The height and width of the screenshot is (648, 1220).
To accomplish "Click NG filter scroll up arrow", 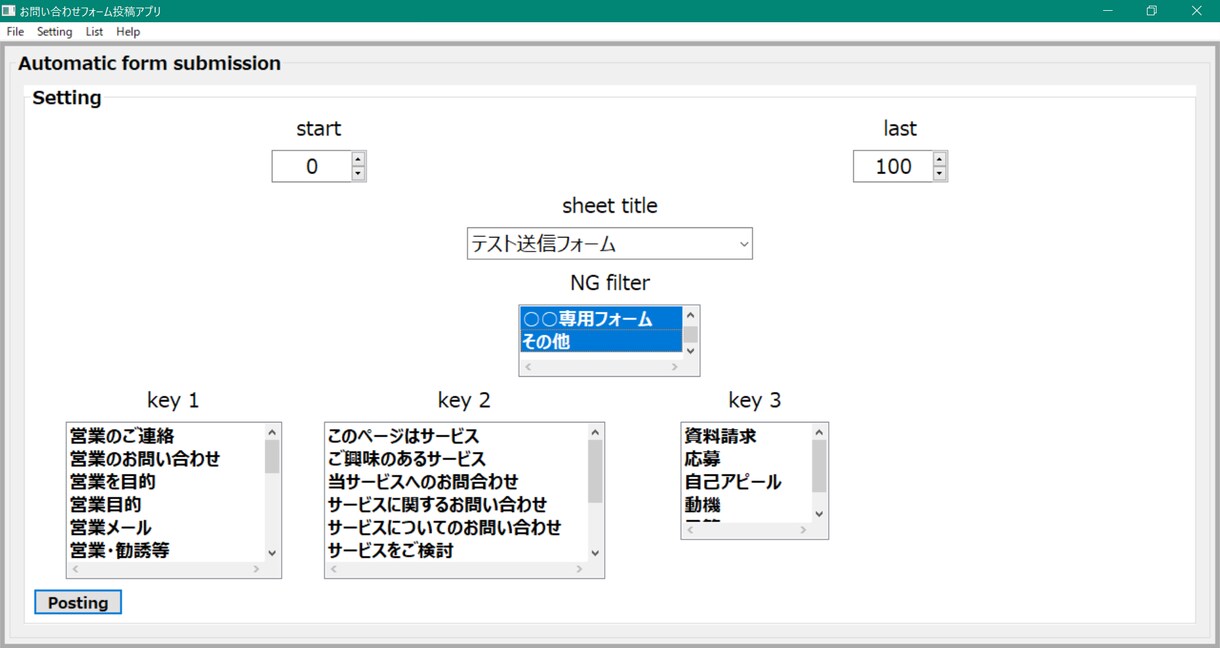I will click(690, 314).
